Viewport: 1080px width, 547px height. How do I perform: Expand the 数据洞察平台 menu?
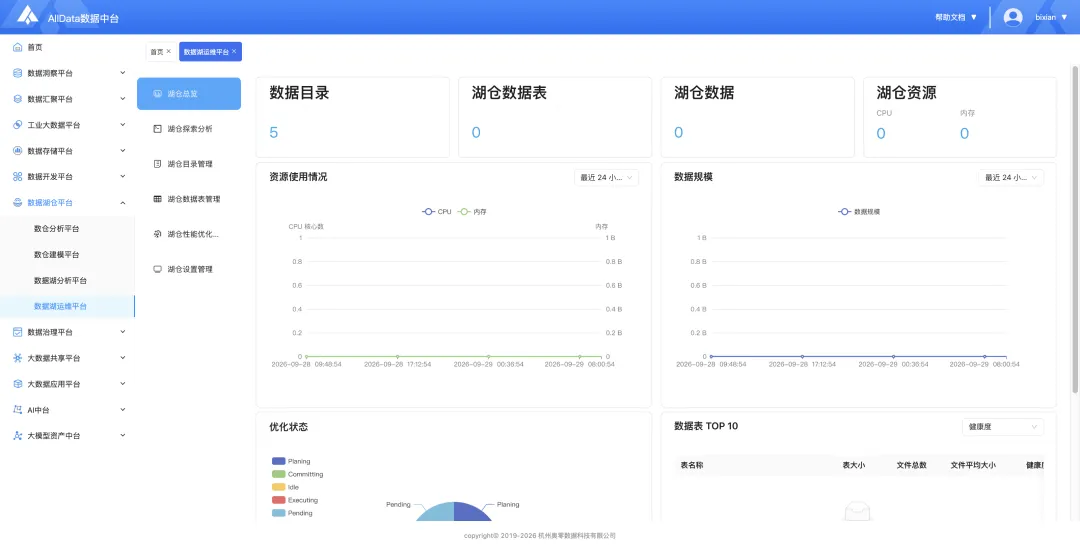(123, 73)
